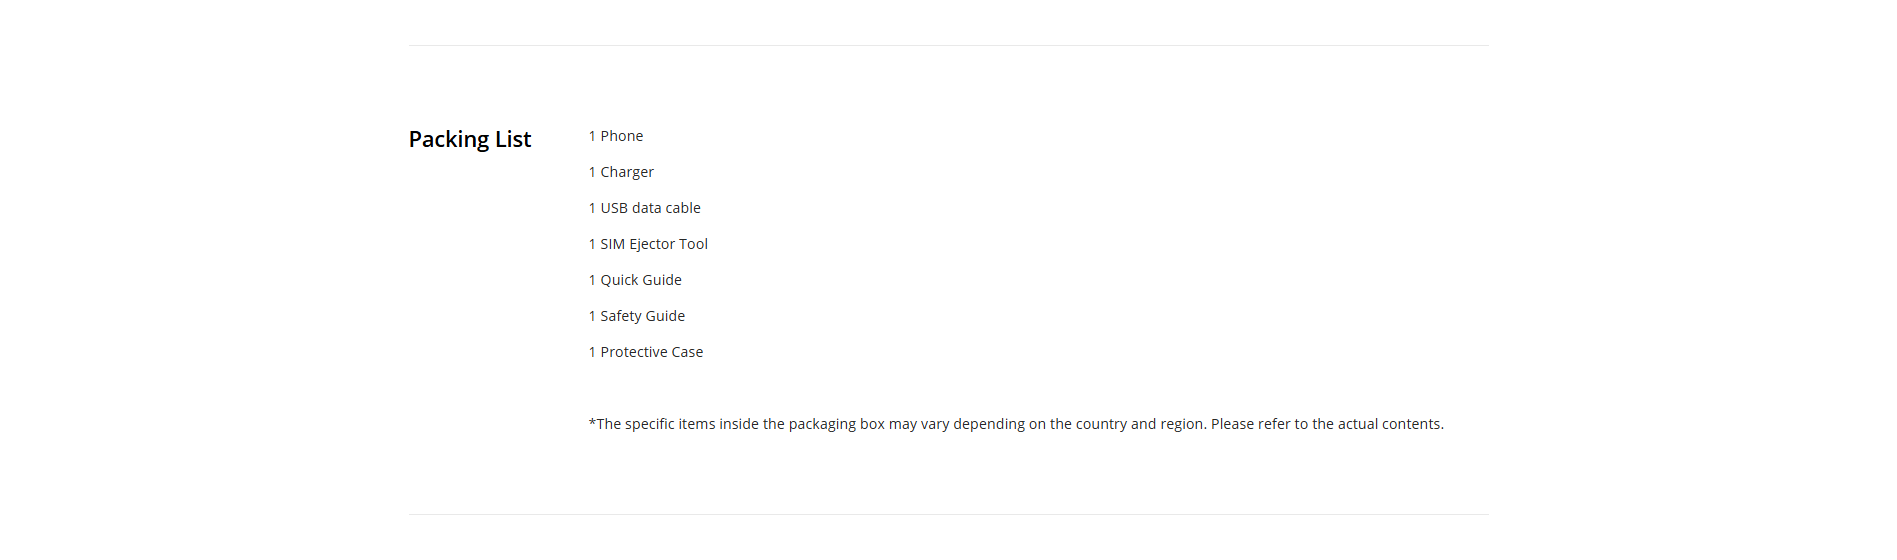This screenshot has height=560, width=1897.
Task: Click the "Phone" packing list item
Action: point(621,136)
